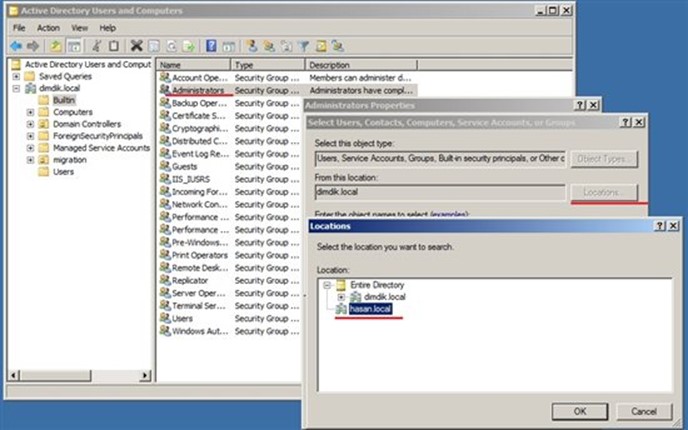Click the 'Select this object type' field
The image size is (688, 430).
pos(440,159)
